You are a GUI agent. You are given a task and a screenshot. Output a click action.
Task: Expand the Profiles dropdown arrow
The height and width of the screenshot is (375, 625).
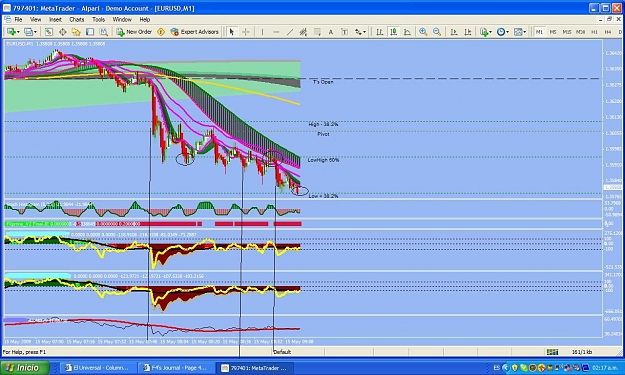click(35, 32)
